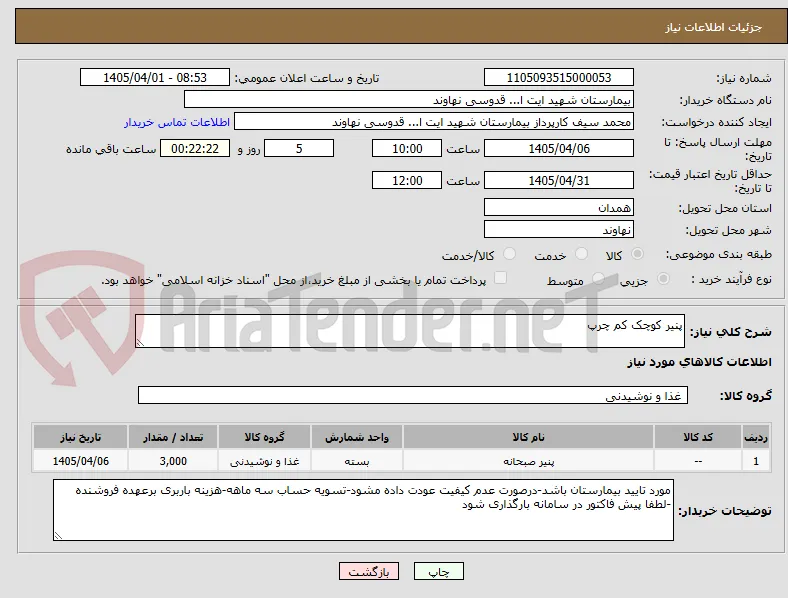Click the پنیر صبحانه table cell

coord(528,461)
